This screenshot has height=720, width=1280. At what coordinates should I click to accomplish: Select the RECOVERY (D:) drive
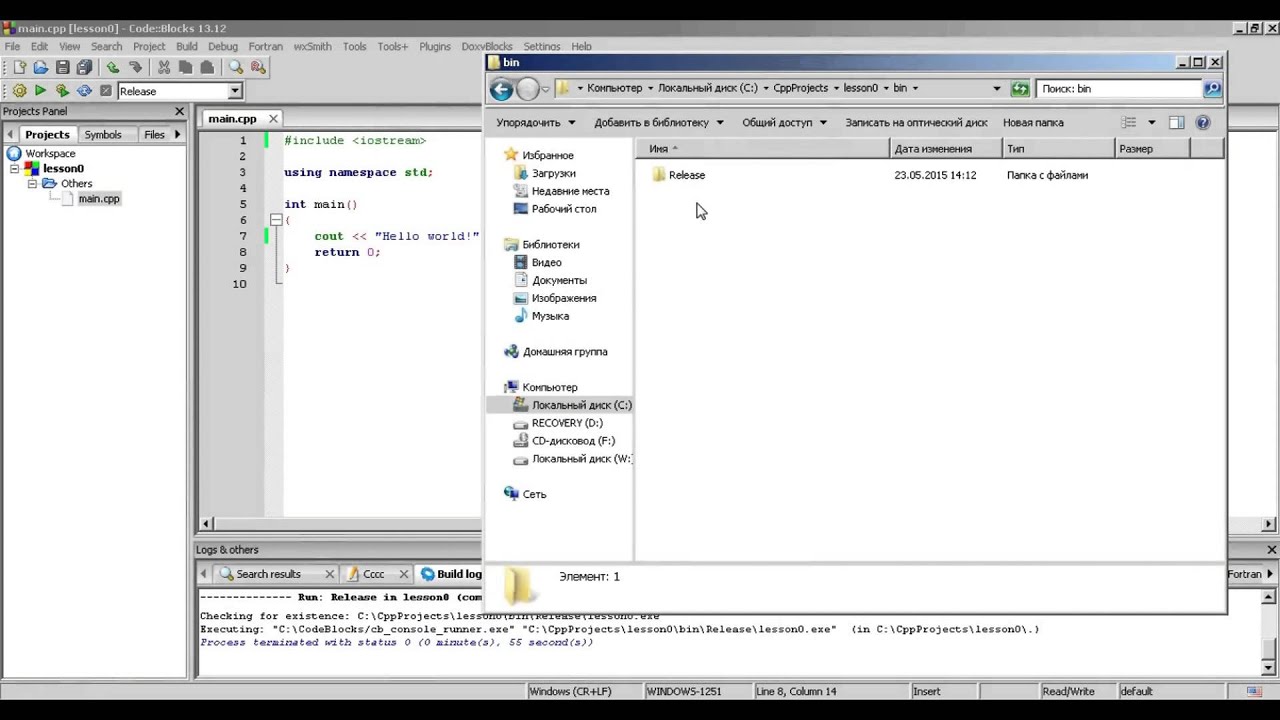tap(567, 423)
